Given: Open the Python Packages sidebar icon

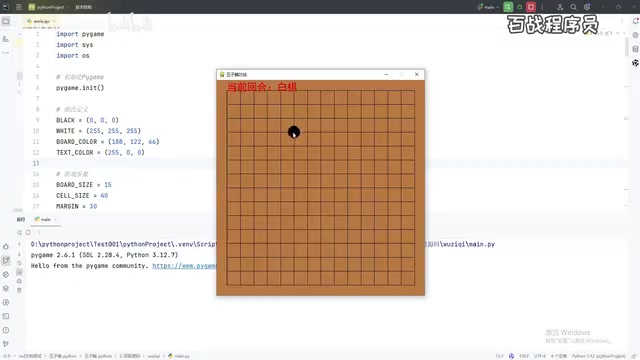Looking at the screenshot, I should click(x=6, y=247).
